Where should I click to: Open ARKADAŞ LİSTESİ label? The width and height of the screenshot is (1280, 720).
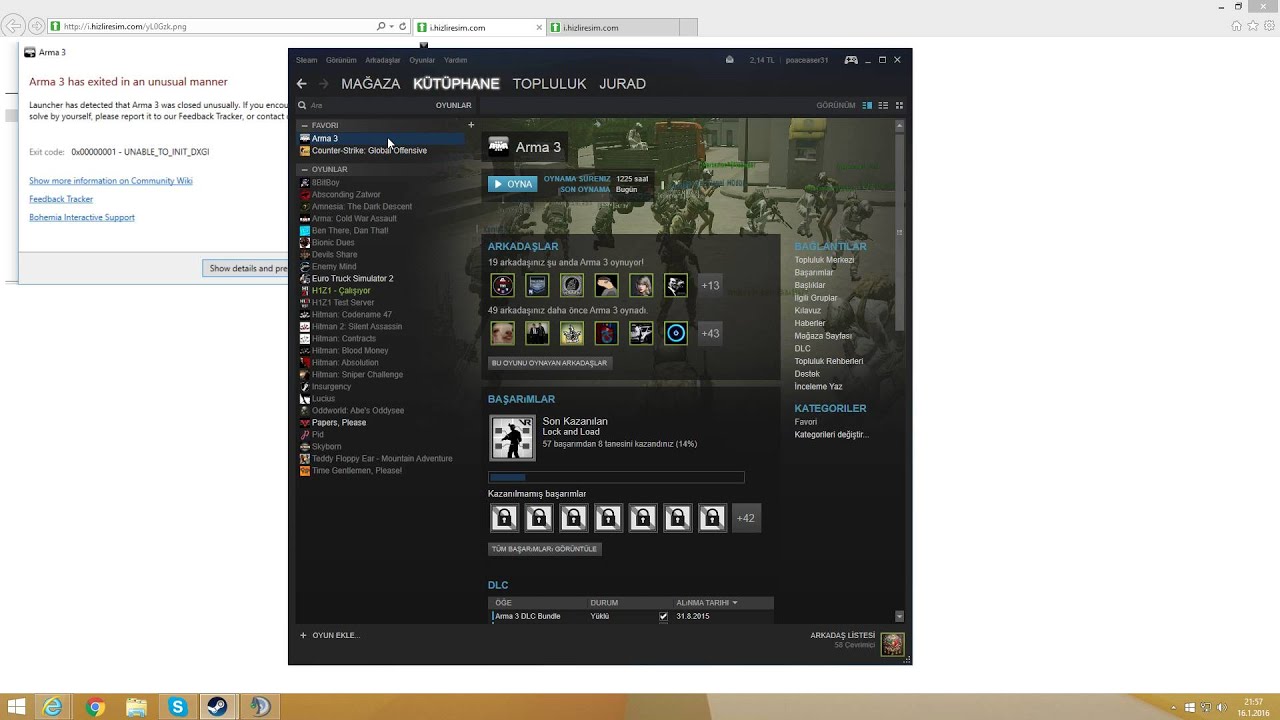pyautogui.click(x=842, y=635)
